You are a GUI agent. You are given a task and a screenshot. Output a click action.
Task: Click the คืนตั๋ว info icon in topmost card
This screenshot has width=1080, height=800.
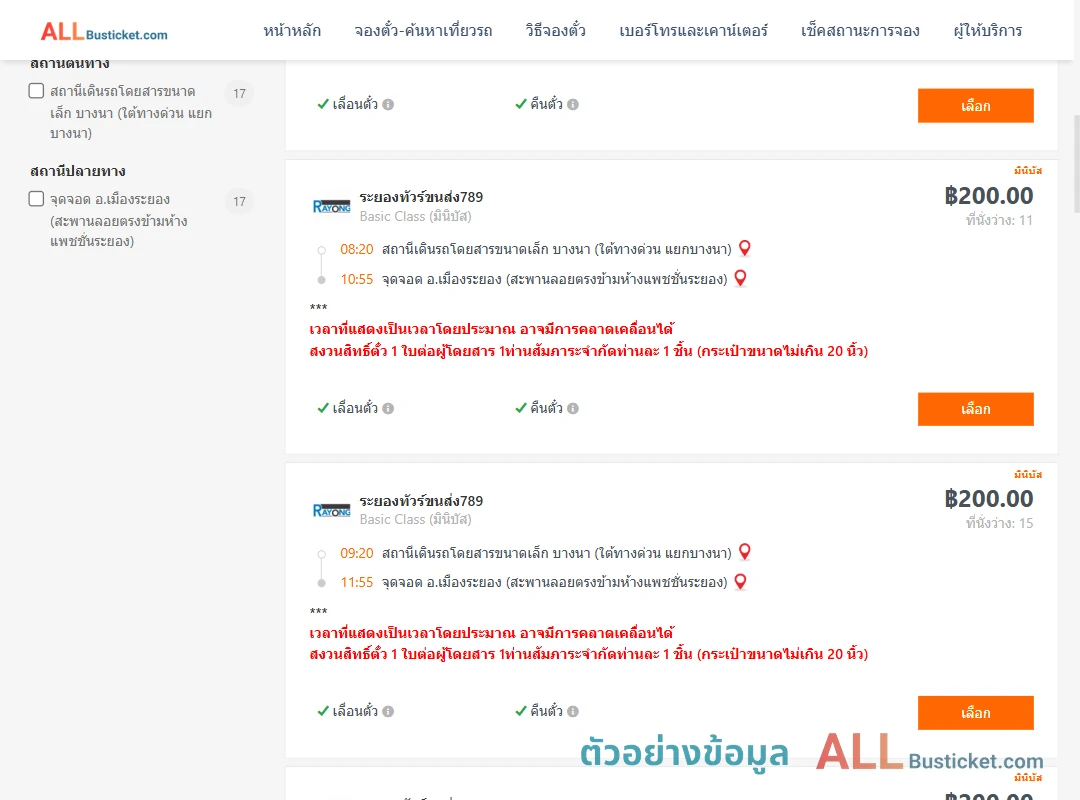573,105
